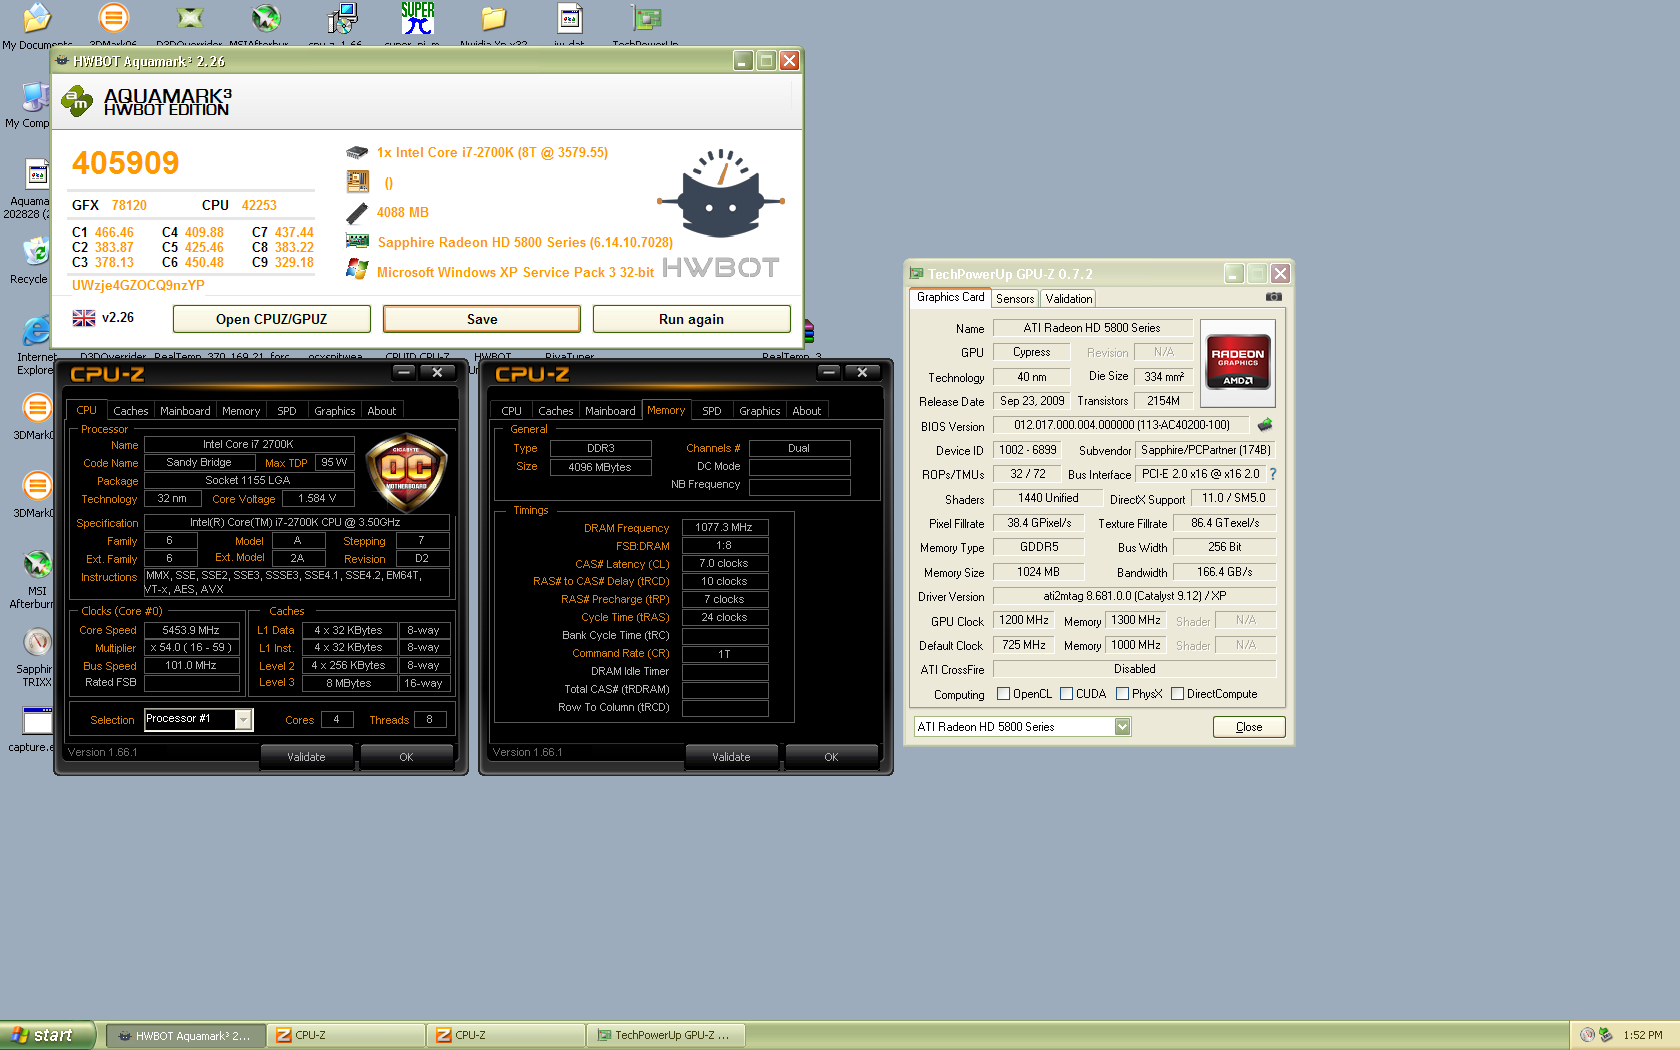Click the Windows XP flag icon in Aquamark
Viewport: 1680px width, 1050px height.
[x=357, y=270]
